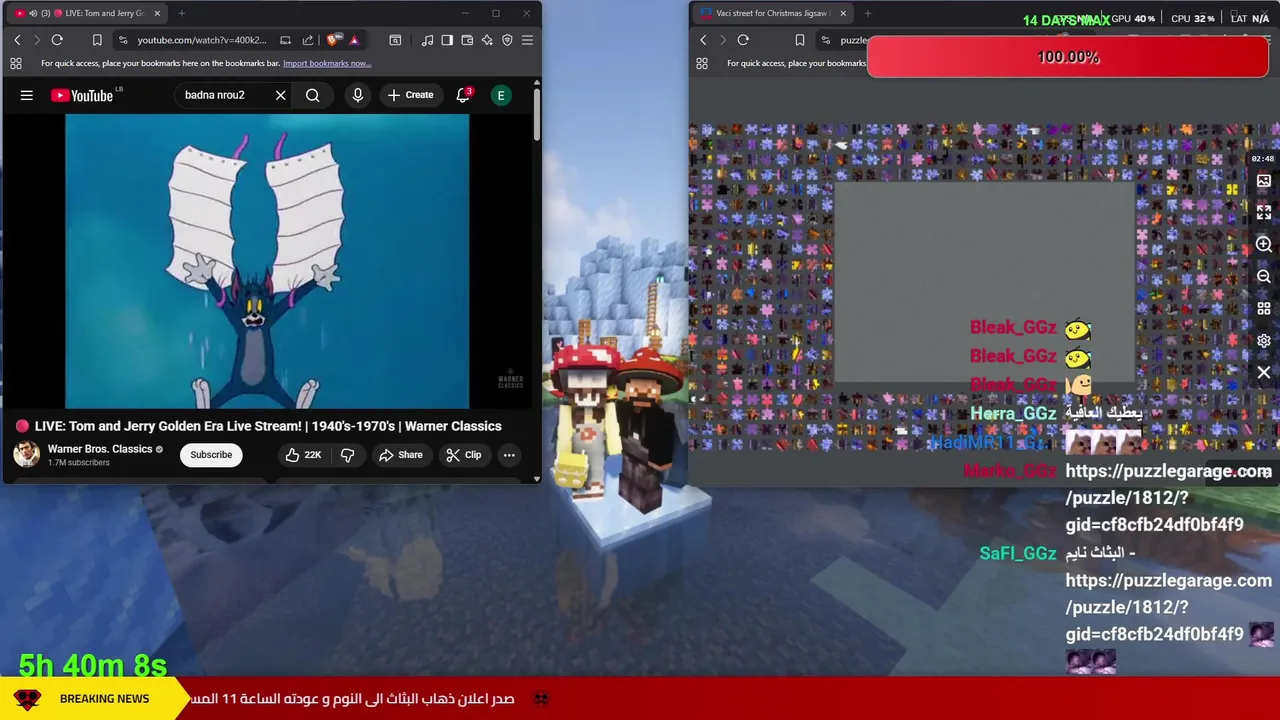Open the YouTube guide hamburger menu
Screen dimensions: 1280x720
27,95
